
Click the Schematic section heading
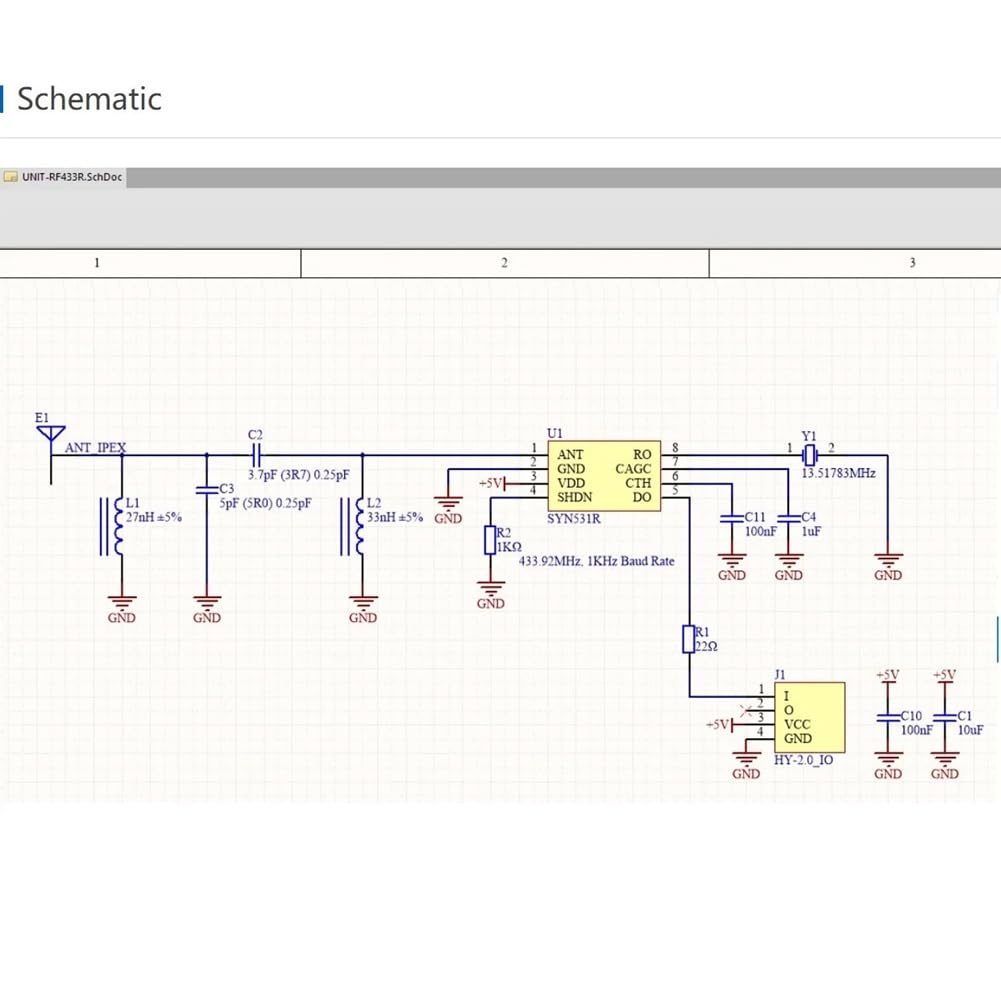pyautogui.click(x=89, y=99)
